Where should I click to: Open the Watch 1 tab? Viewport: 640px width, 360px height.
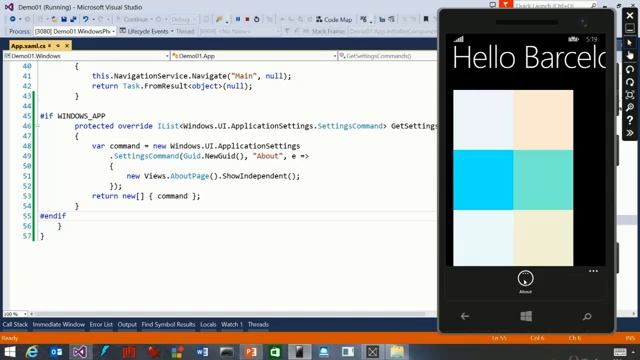tap(232, 324)
